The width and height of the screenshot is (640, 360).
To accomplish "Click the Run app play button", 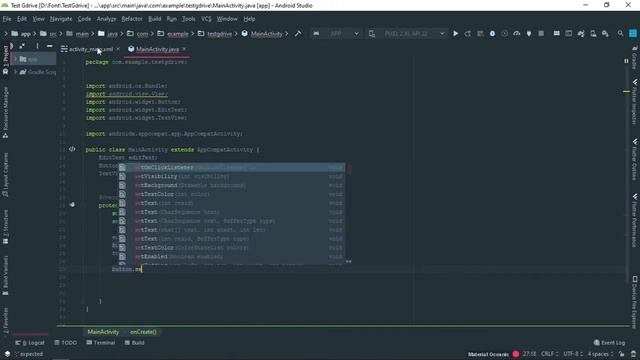I will coord(456,33).
